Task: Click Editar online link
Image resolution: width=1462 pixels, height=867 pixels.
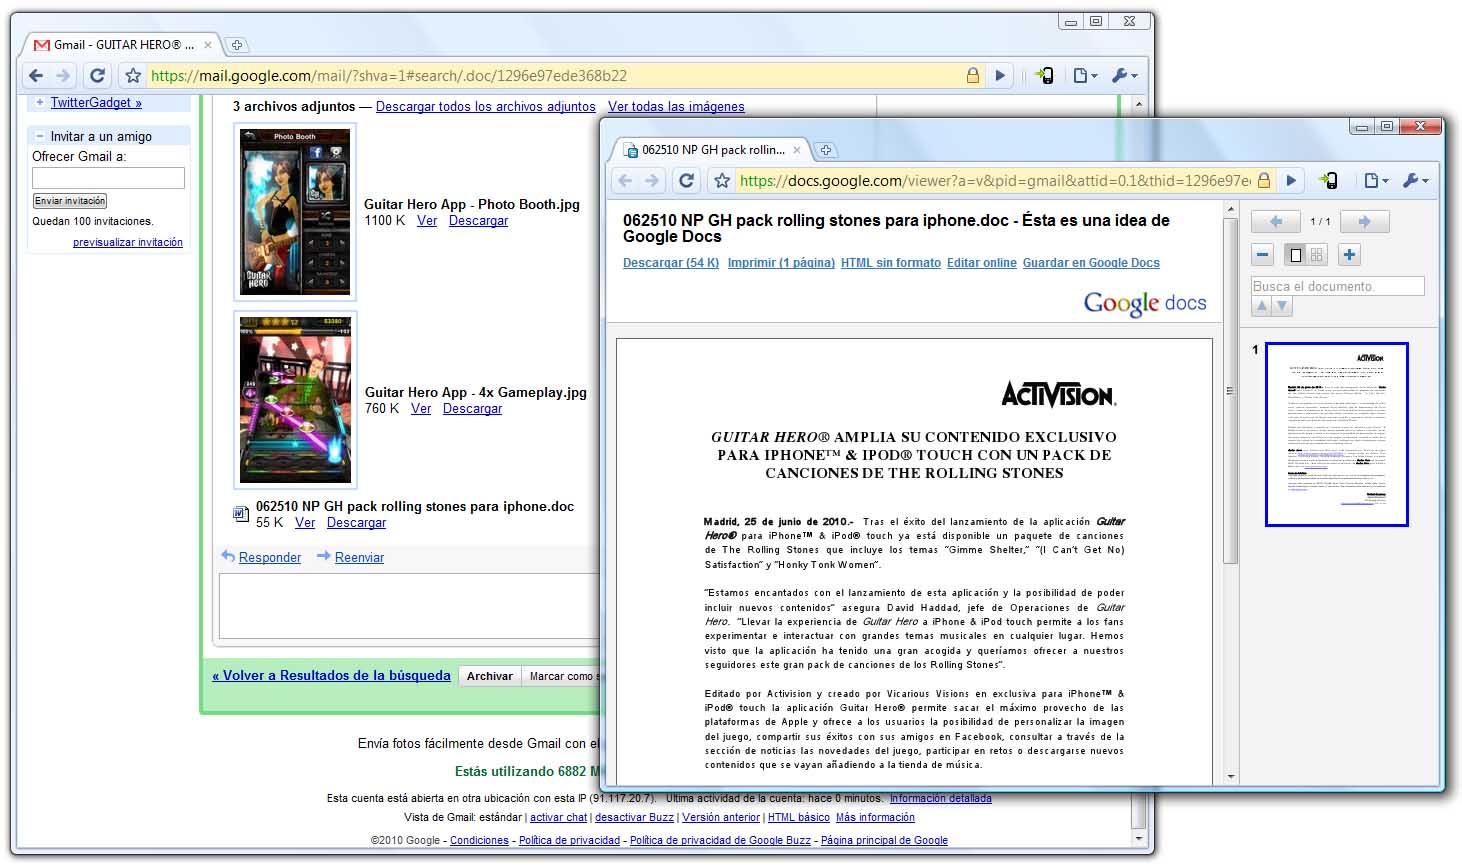Action: (982, 263)
